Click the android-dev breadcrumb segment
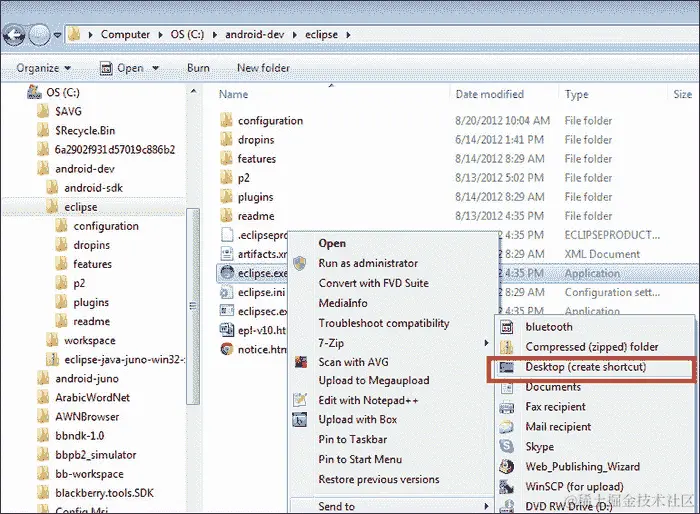Image resolution: width=700 pixels, height=514 pixels. point(254,34)
